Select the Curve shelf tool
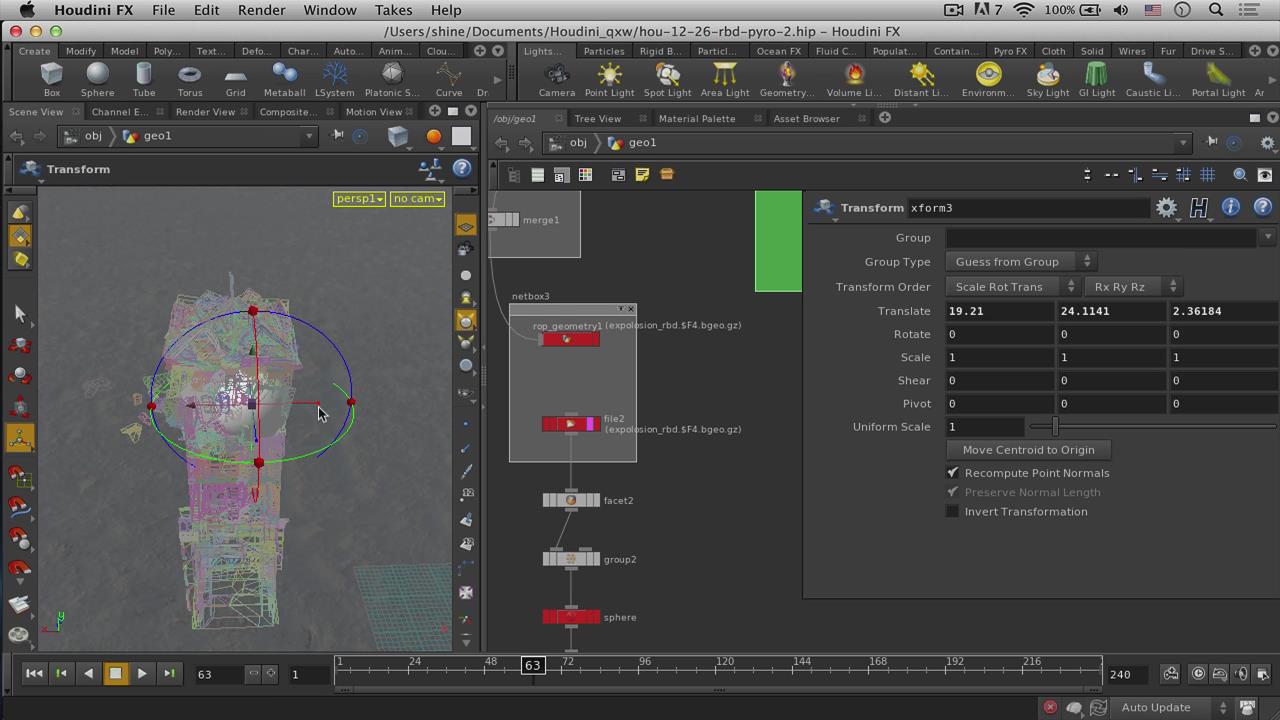Screen dimensions: 1280x720 point(449,80)
